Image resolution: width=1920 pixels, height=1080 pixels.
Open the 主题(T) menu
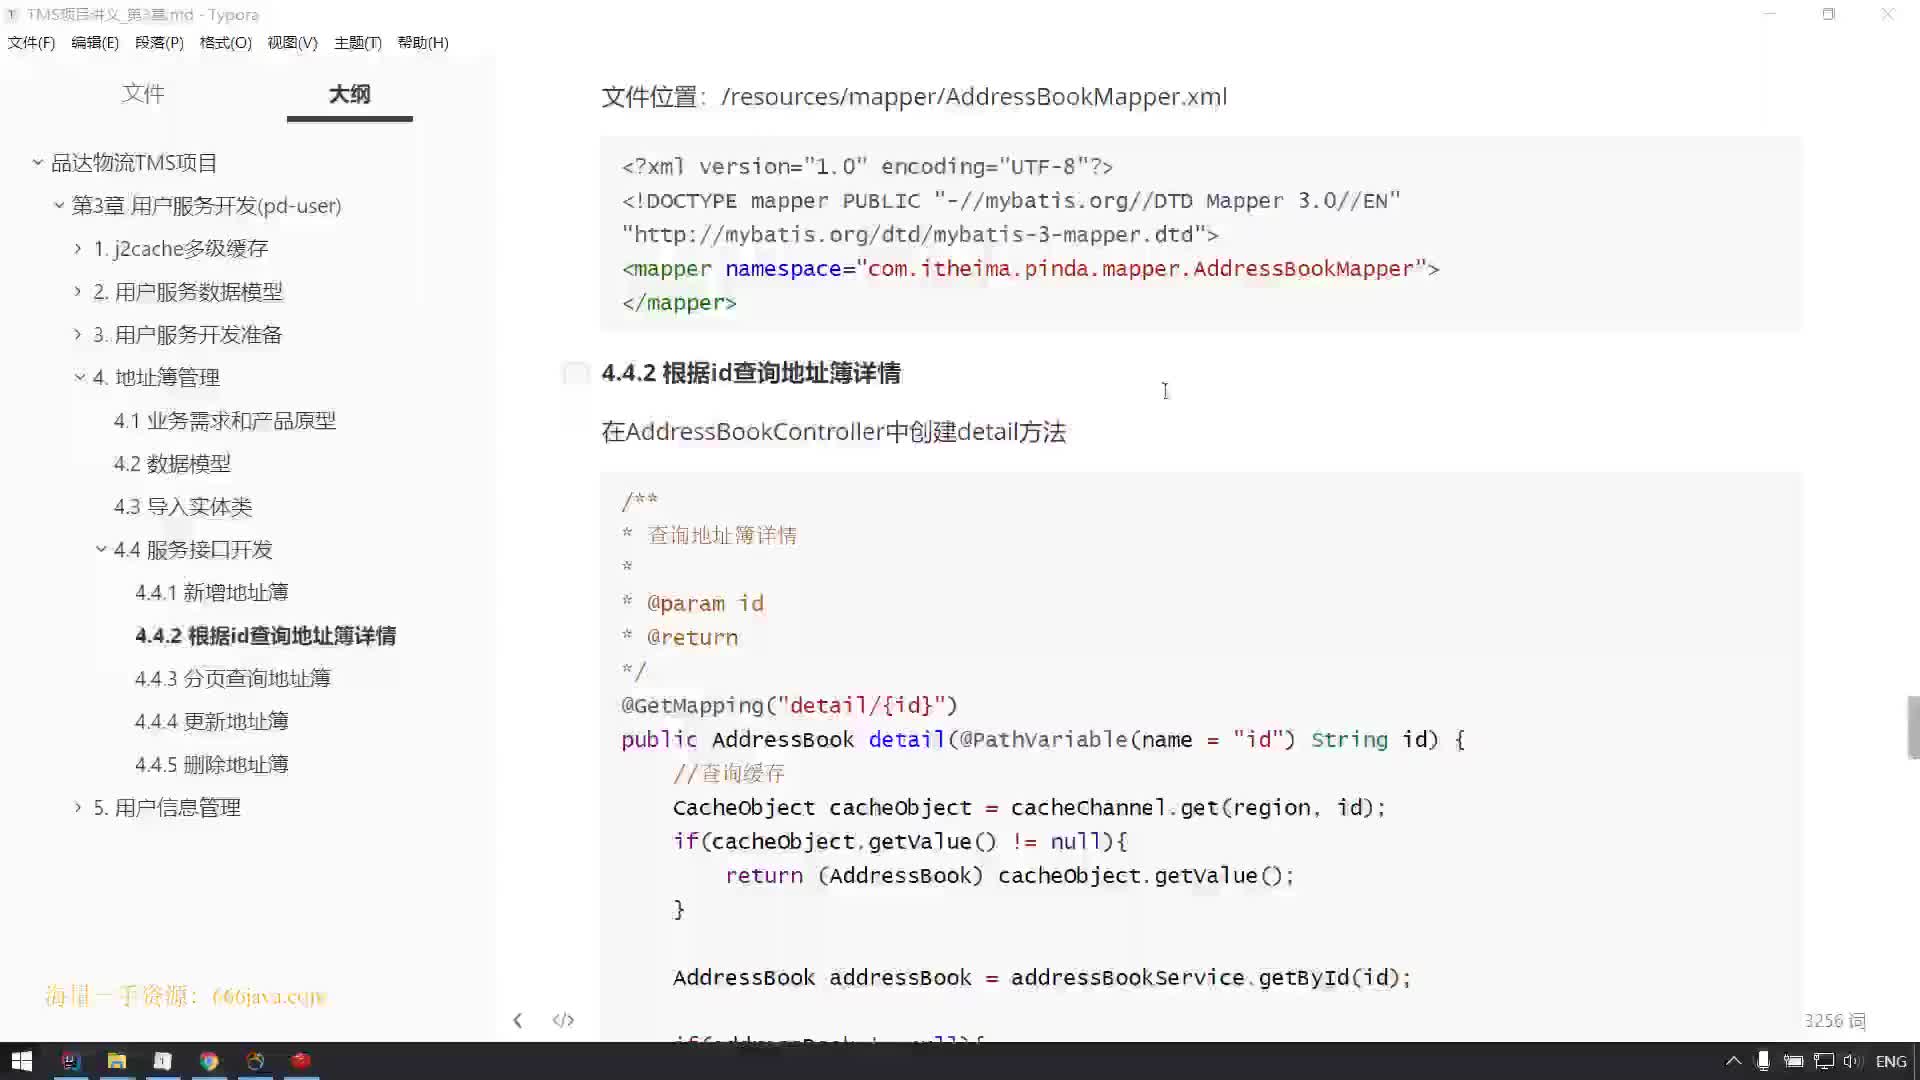coord(357,42)
